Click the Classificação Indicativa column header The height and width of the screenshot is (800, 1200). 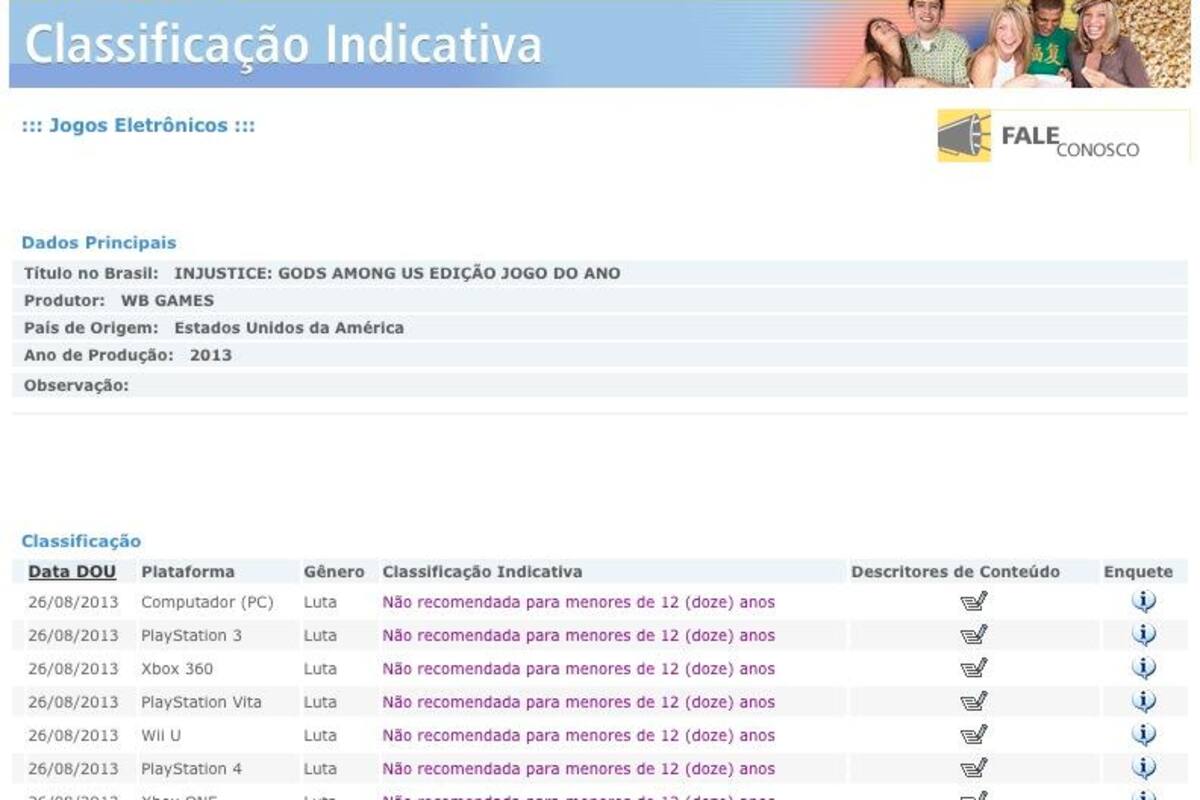(482, 572)
